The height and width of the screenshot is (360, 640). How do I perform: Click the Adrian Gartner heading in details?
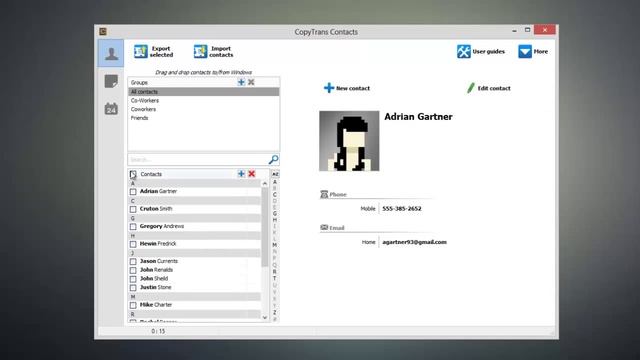point(418,117)
